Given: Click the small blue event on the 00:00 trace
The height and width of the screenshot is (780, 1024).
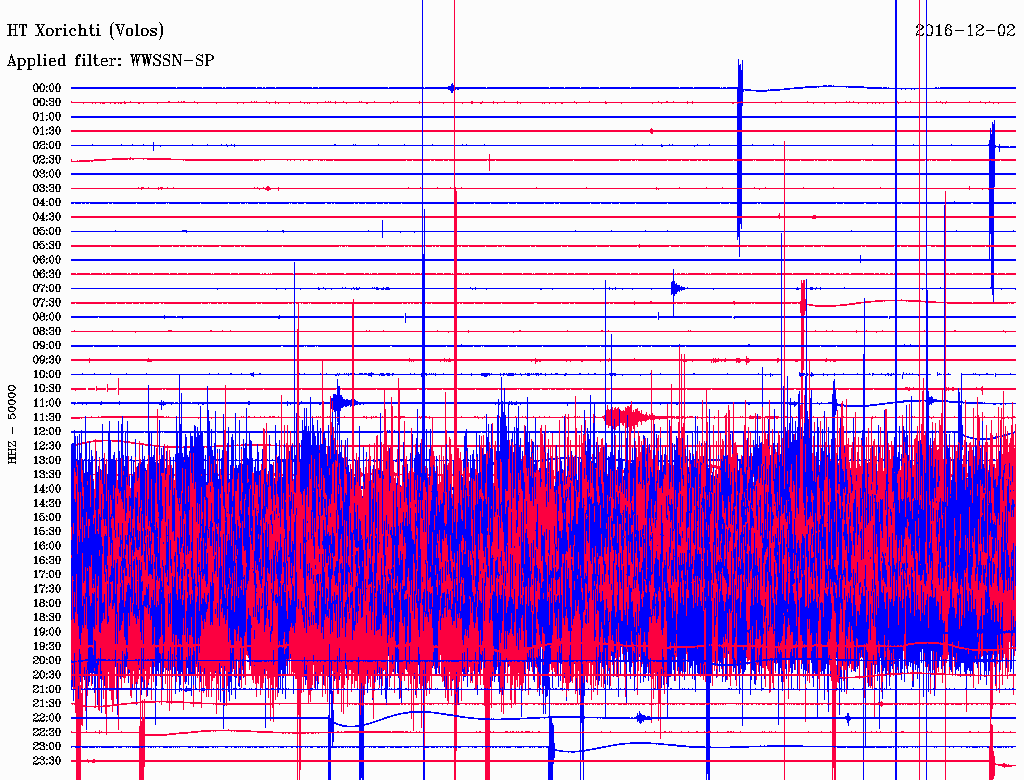Looking at the screenshot, I should [x=452, y=88].
